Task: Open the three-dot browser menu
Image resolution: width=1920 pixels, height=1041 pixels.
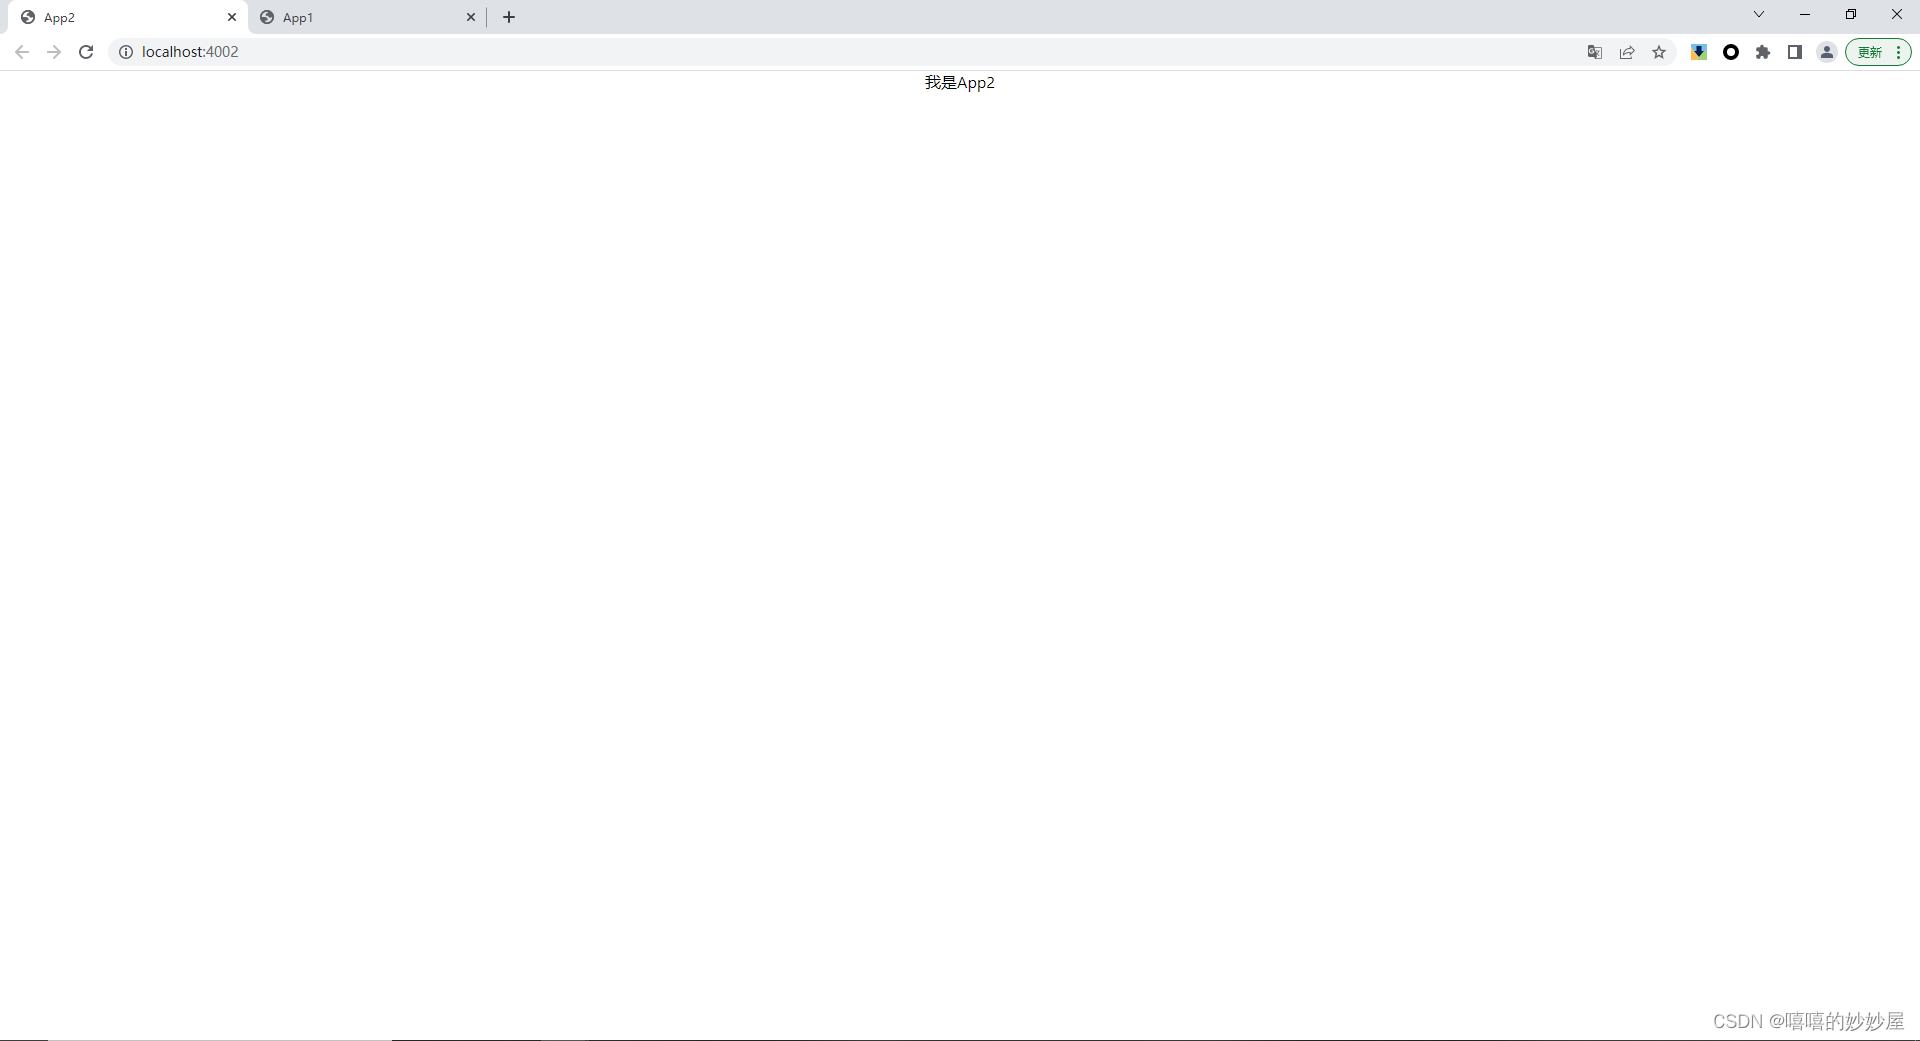Action: point(1898,52)
